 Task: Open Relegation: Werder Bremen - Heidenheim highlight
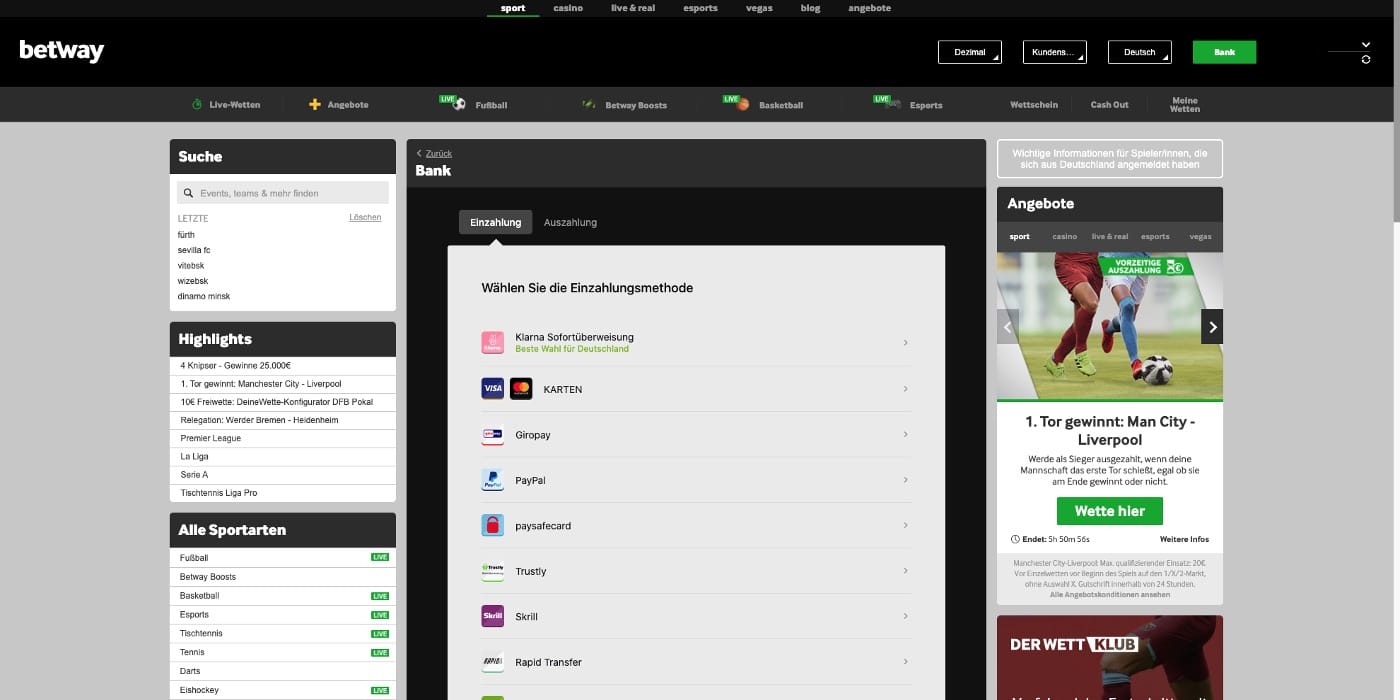(x=283, y=420)
